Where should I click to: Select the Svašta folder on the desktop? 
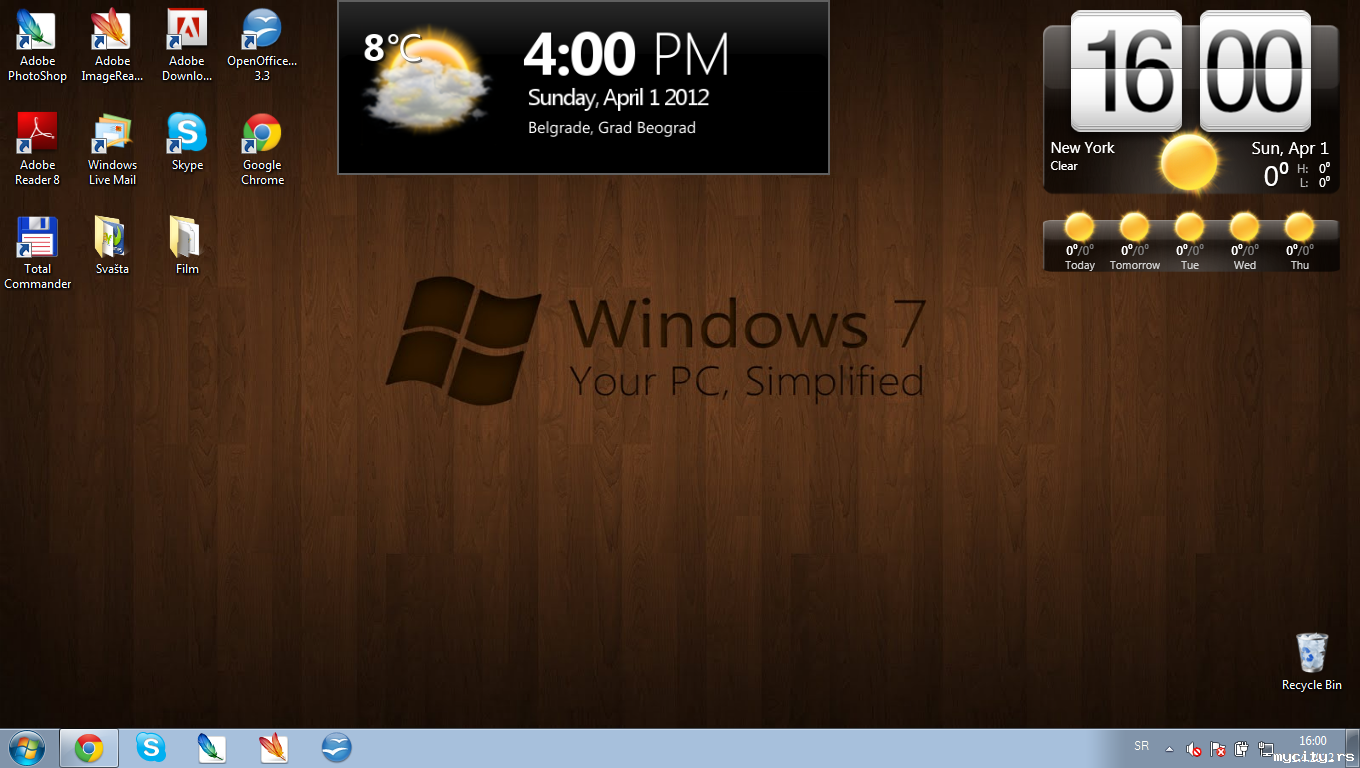112,246
